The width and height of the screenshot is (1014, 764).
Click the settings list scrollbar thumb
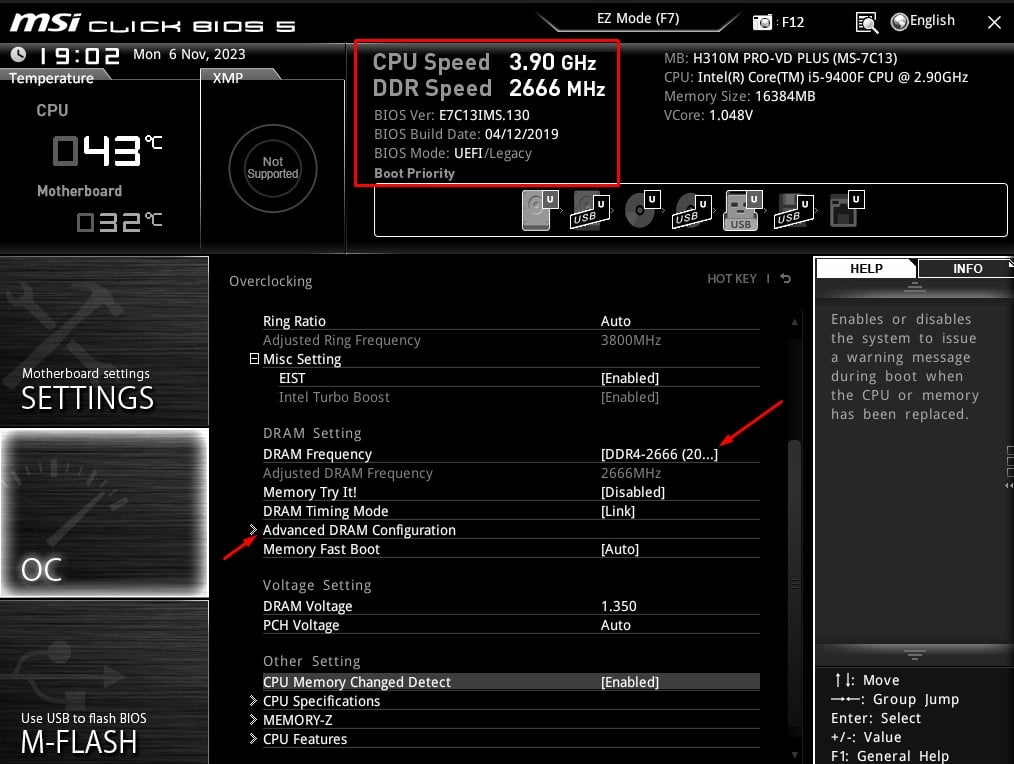click(795, 584)
